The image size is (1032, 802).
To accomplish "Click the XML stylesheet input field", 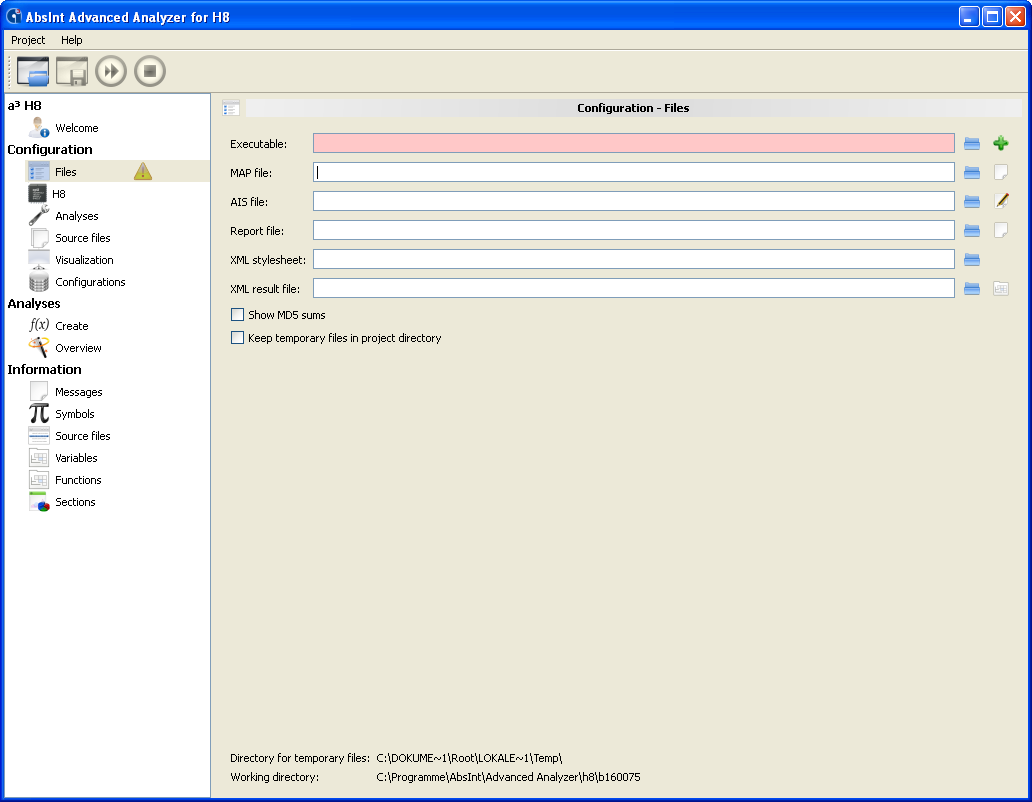I will [634, 259].
